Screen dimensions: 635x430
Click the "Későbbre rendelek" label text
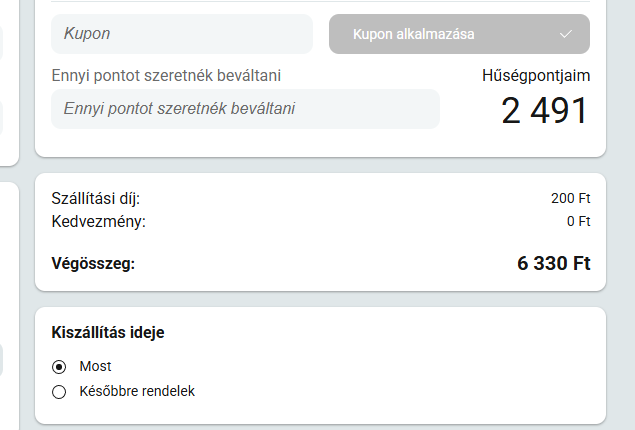pos(137,391)
